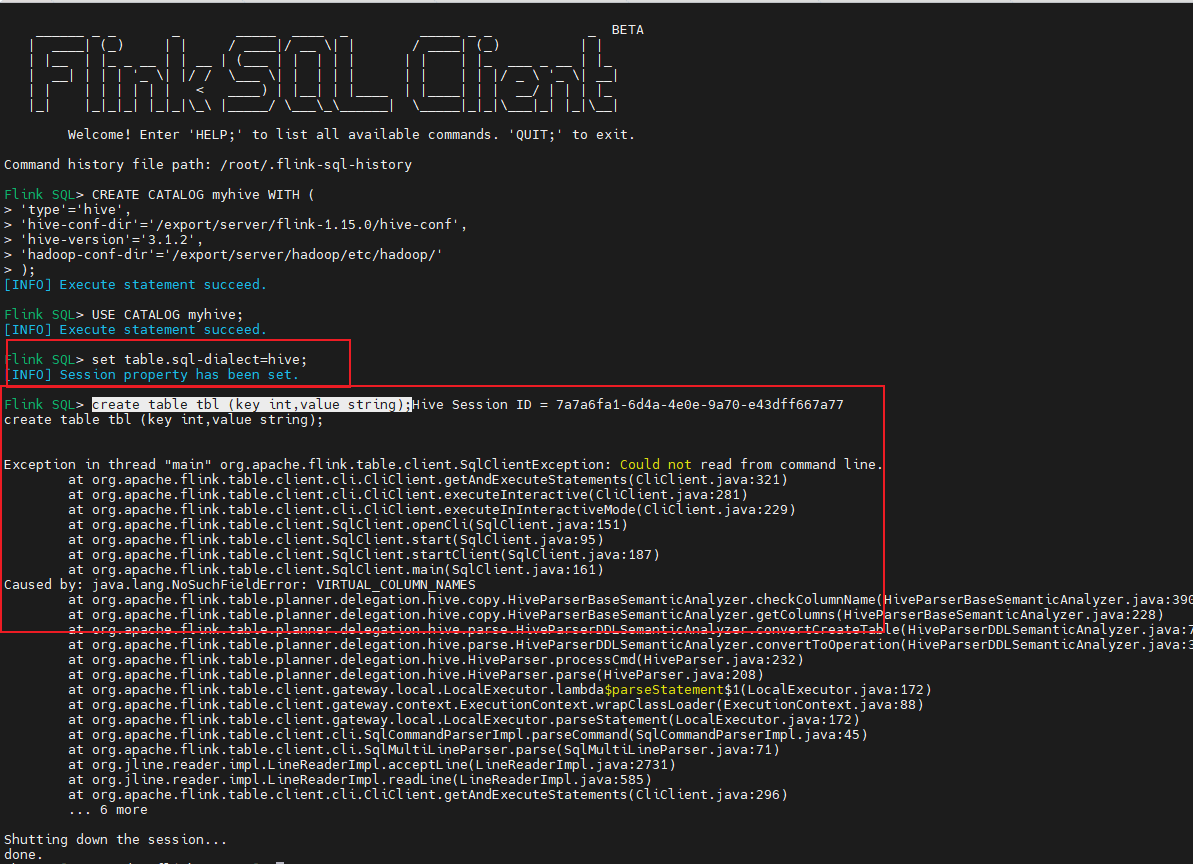Click the first 'Execute statement succeed.' info line
The width and height of the screenshot is (1193, 864).
click(x=135, y=284)
